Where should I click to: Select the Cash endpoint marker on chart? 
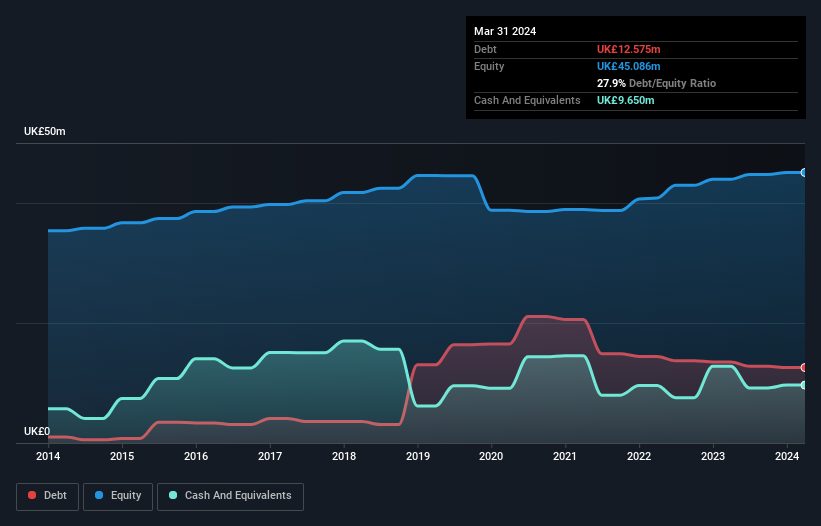[x=804, y=385]
